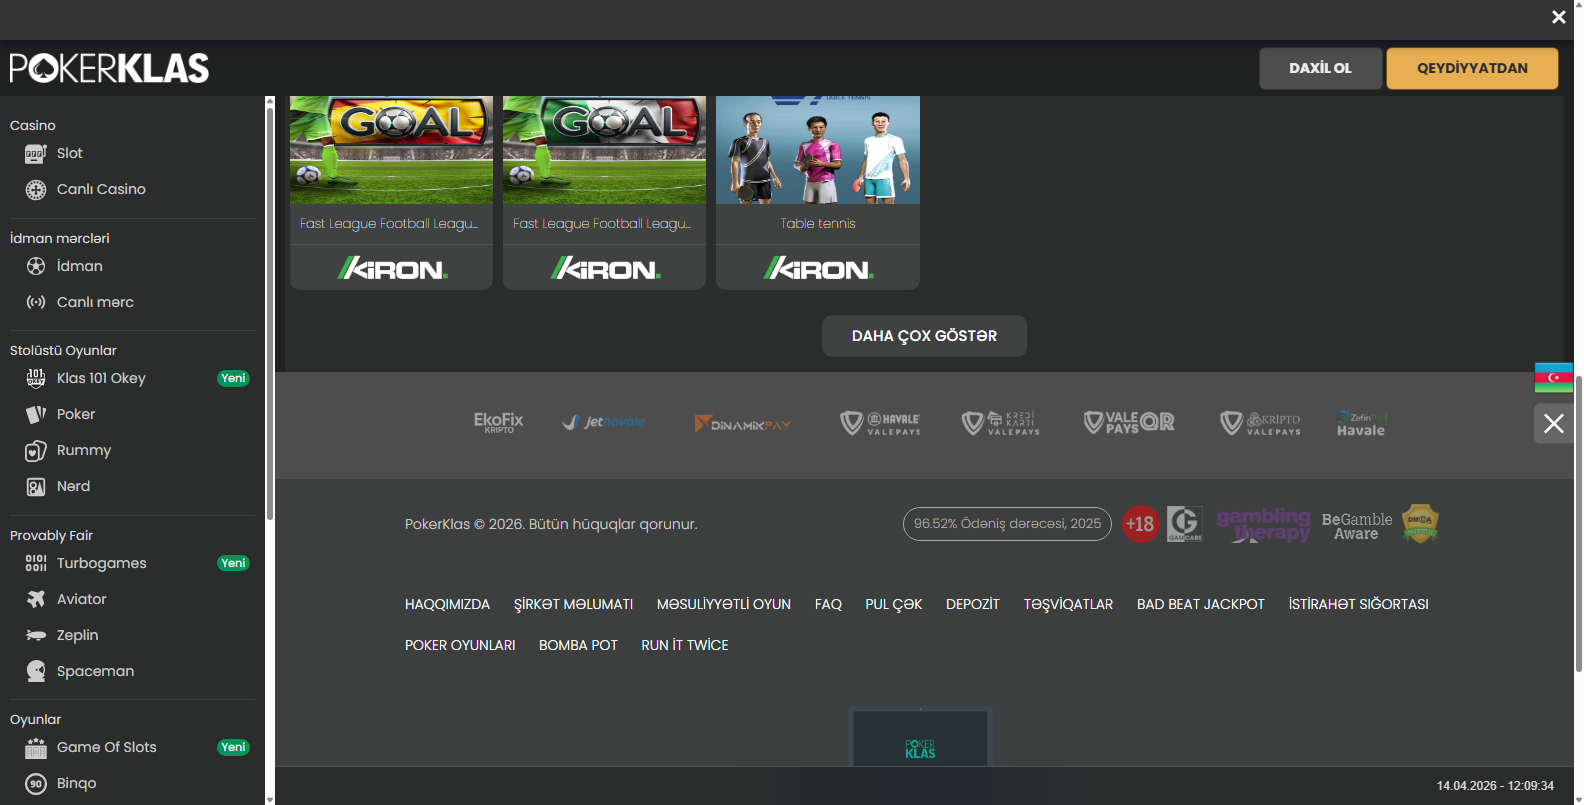Close the side panel with X button

[1553, 423]
